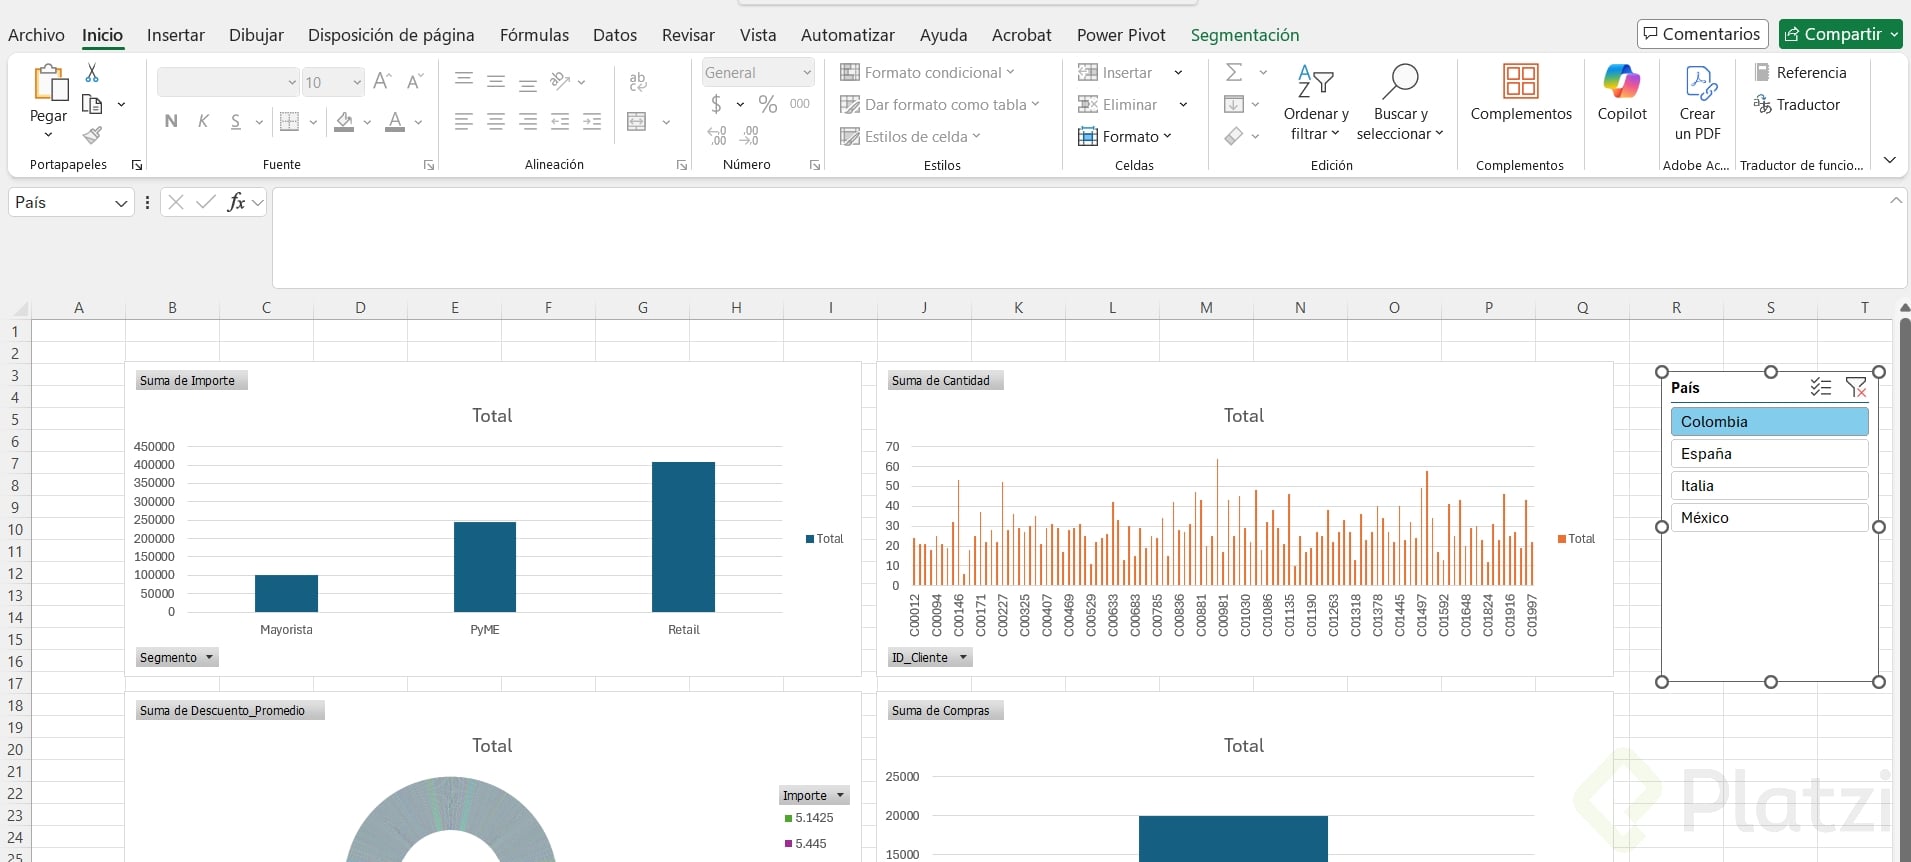Open the Comentarios pane button
This screenshot has width=1911, height=862.
(x=1702, y=34)
